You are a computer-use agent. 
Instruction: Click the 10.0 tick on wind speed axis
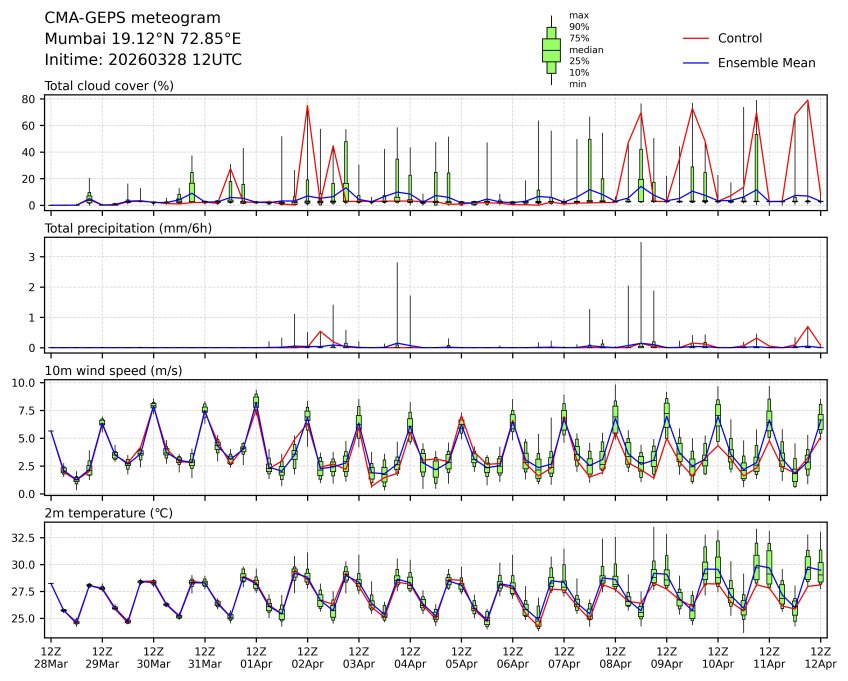tap(25, 383)
